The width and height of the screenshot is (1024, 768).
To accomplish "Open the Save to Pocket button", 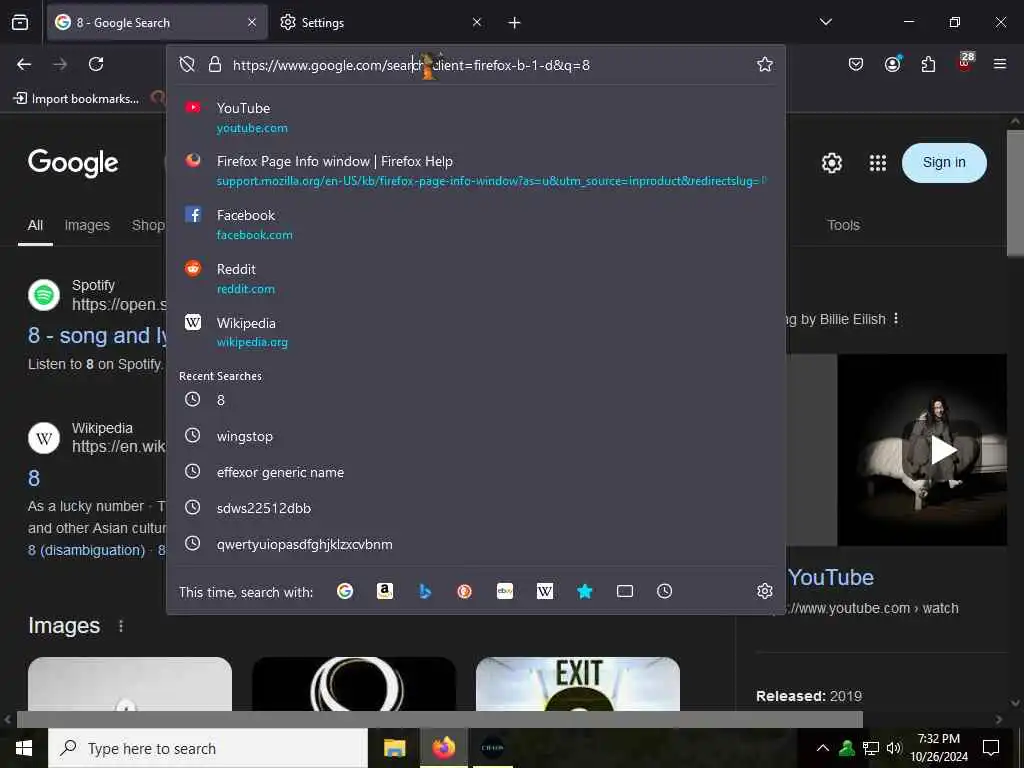I will 856,64.
